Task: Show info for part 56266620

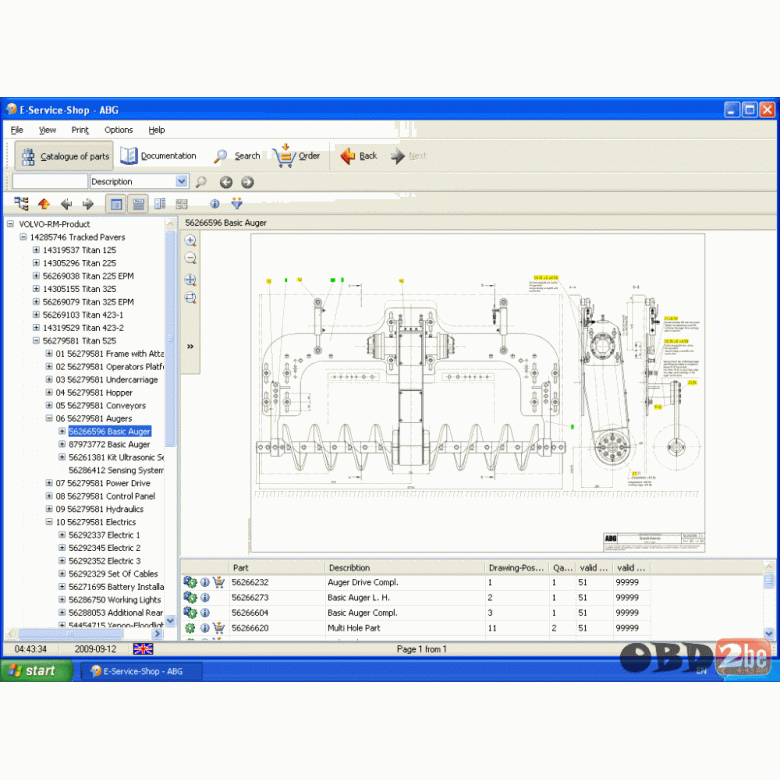Action: point(205,628)
